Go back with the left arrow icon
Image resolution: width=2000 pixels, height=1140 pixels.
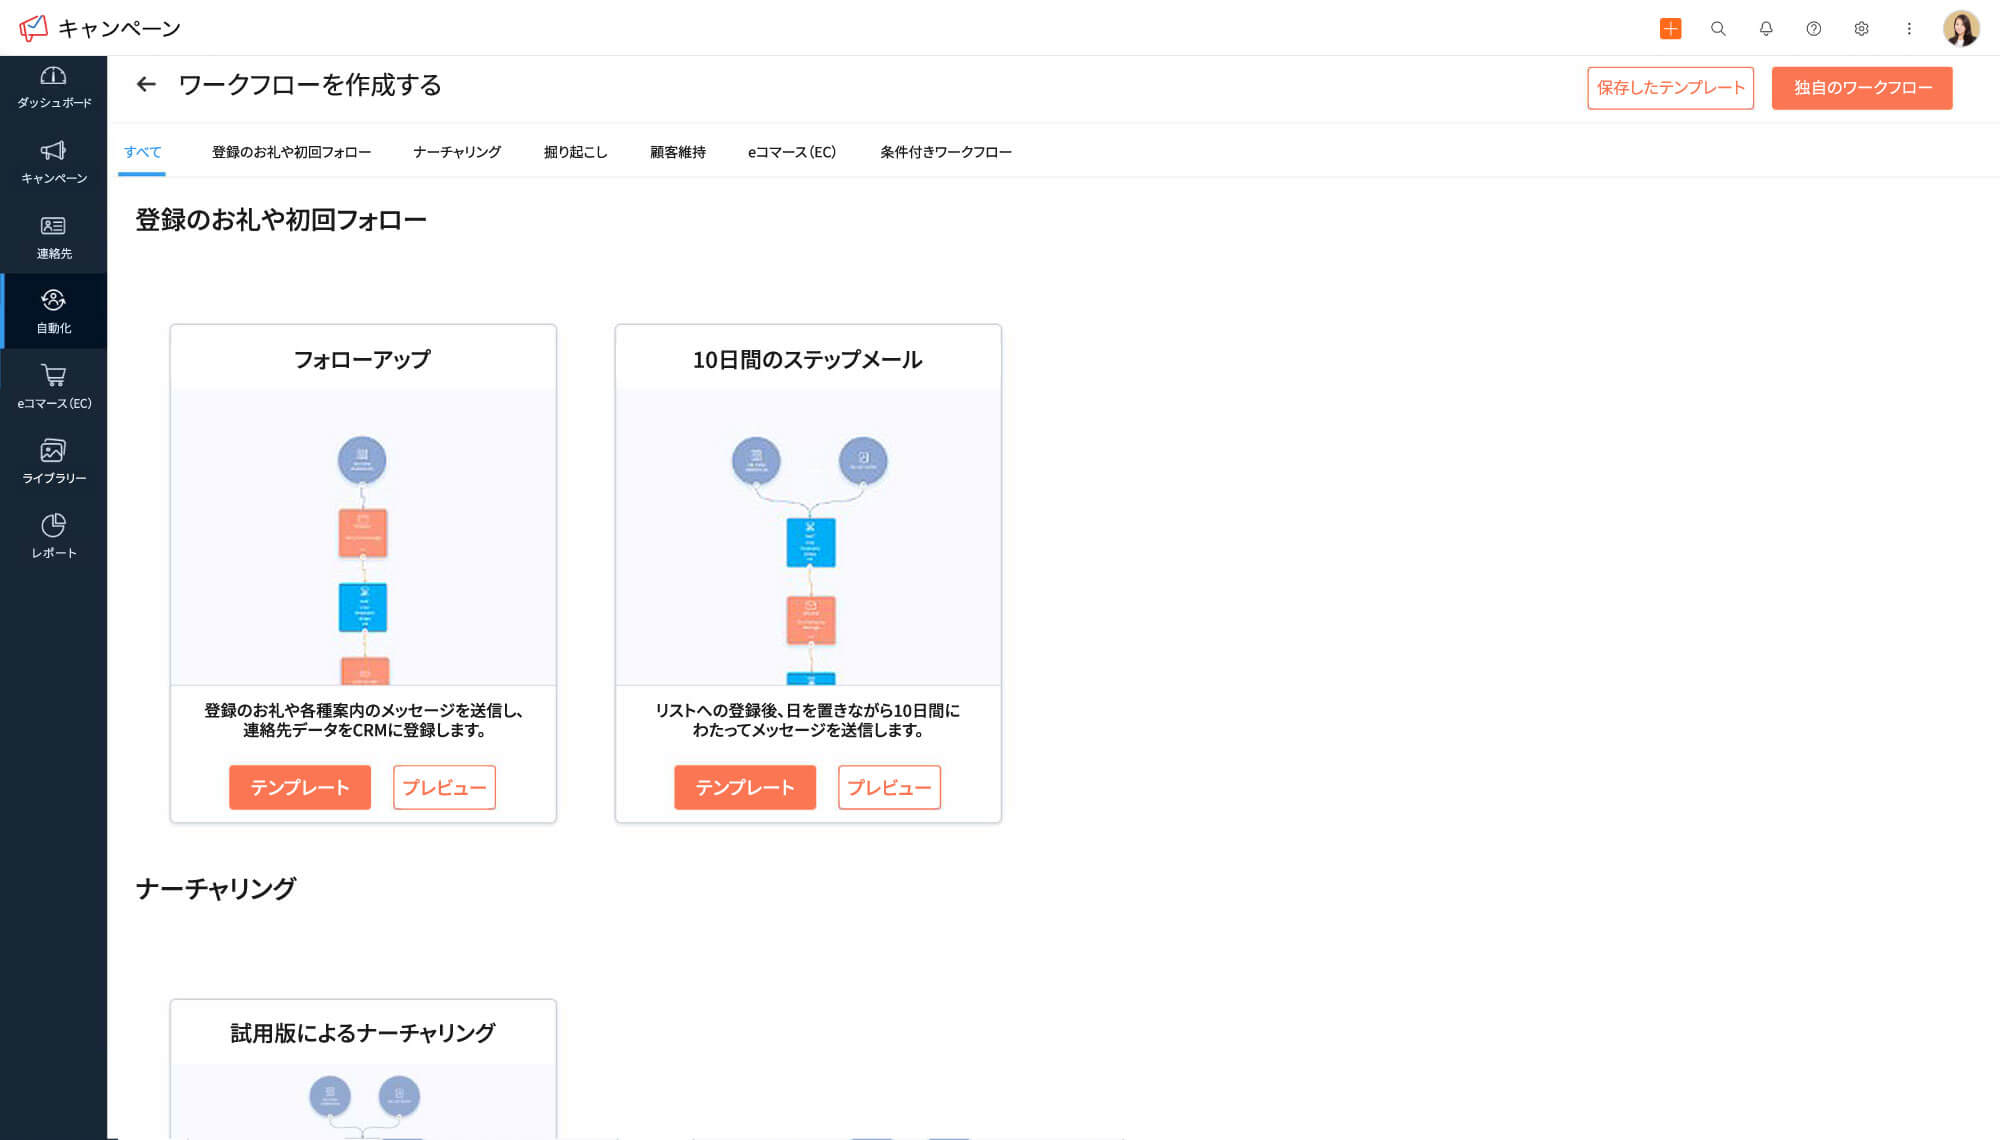[x=146, y=85]
